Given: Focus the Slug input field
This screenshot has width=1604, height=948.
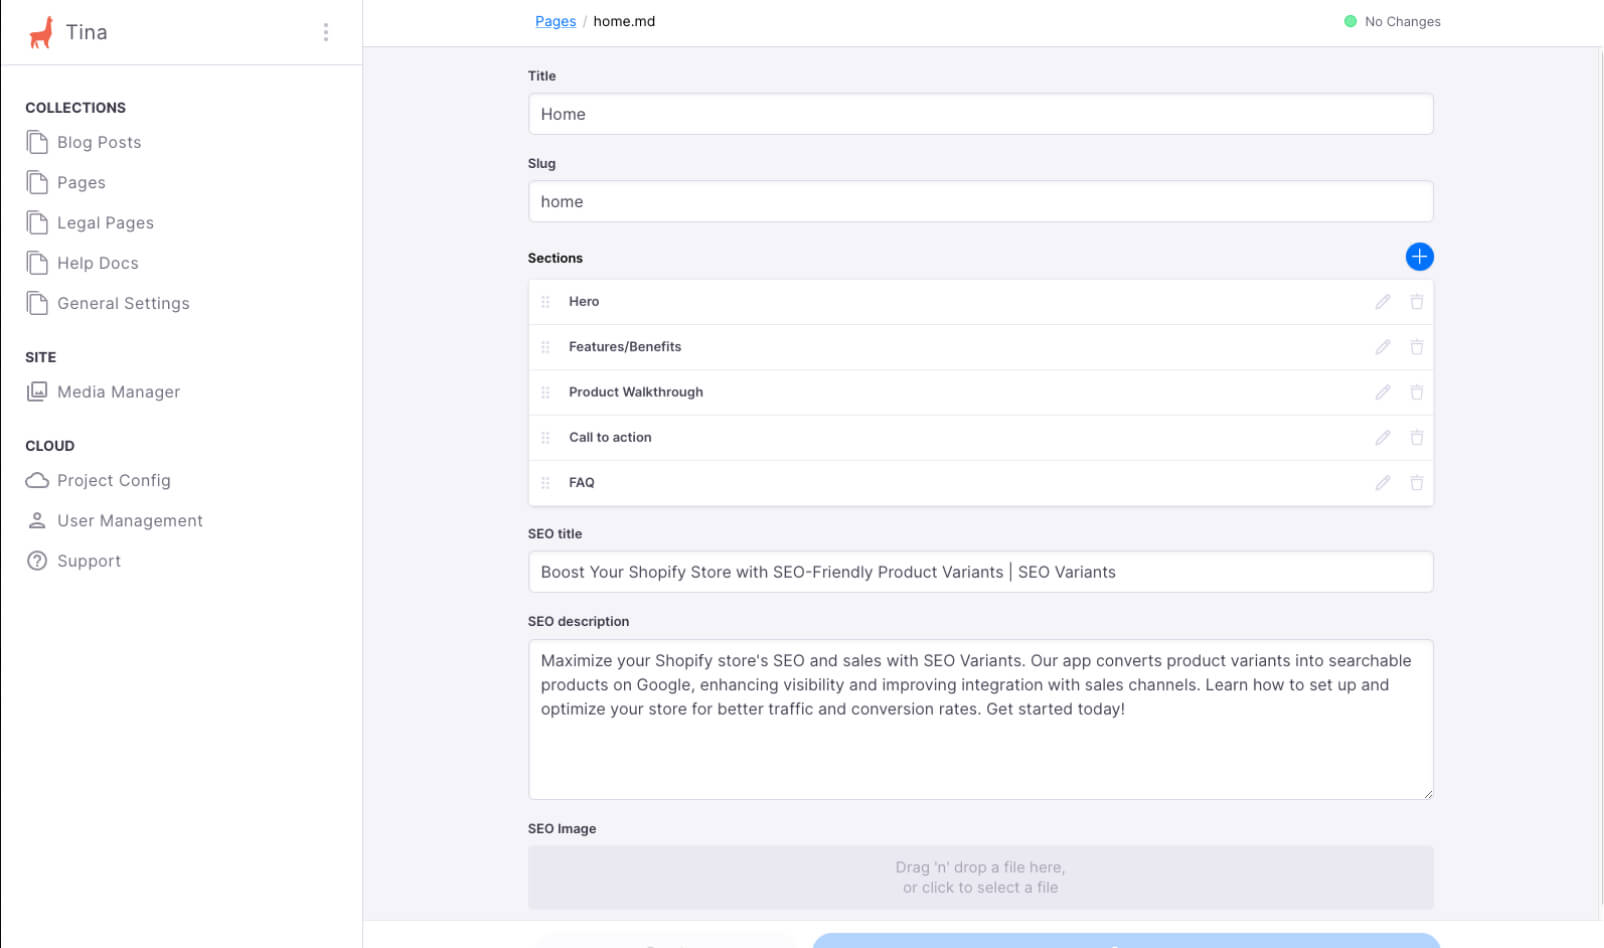Looking at the screenshot, I should (980, 202).
